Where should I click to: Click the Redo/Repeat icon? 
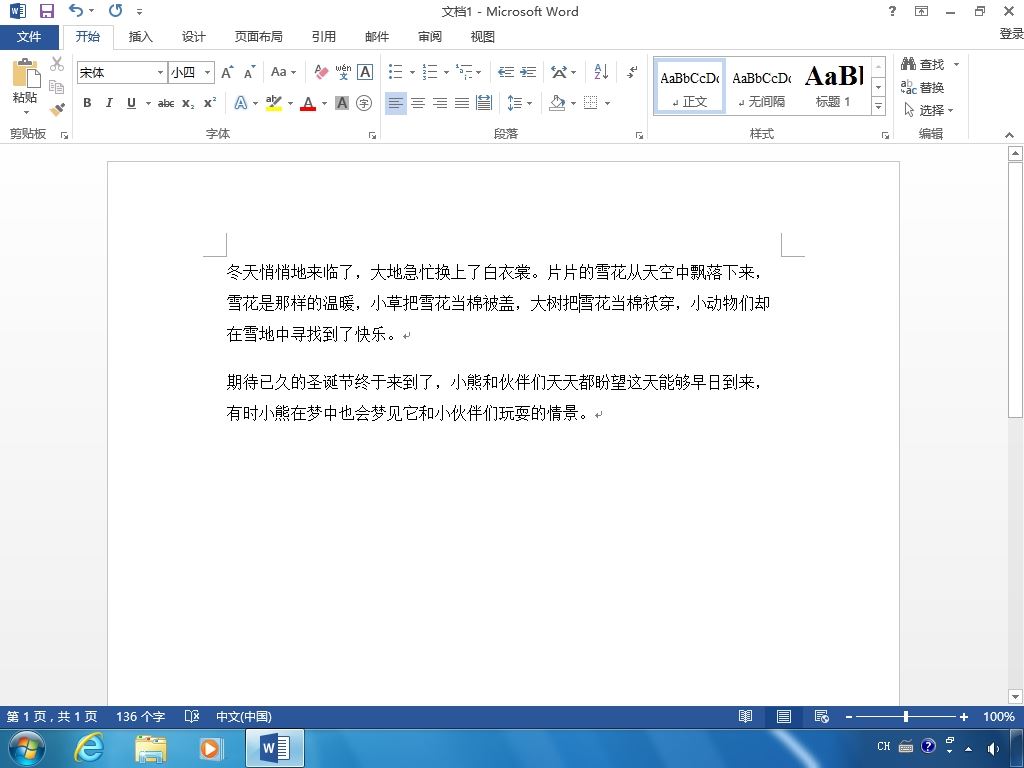click(116, 10)
